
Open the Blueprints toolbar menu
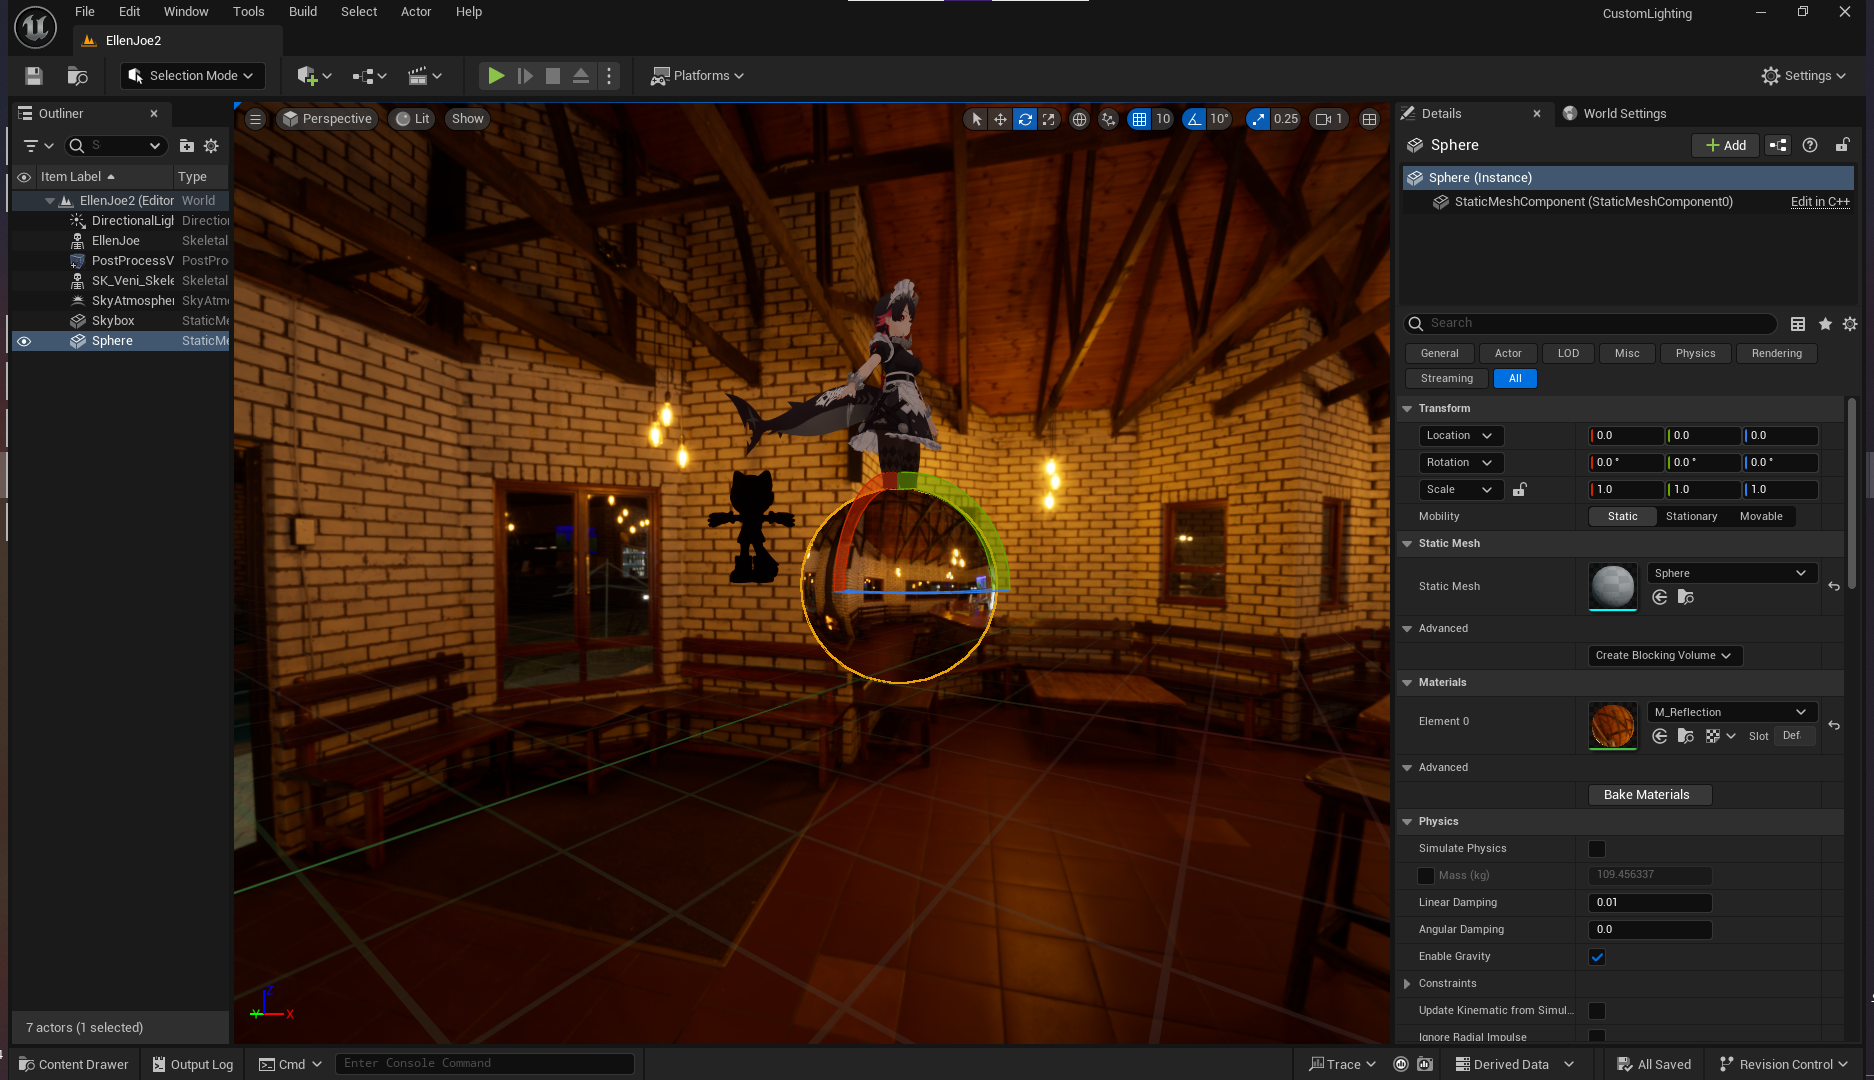click(369, 76)
